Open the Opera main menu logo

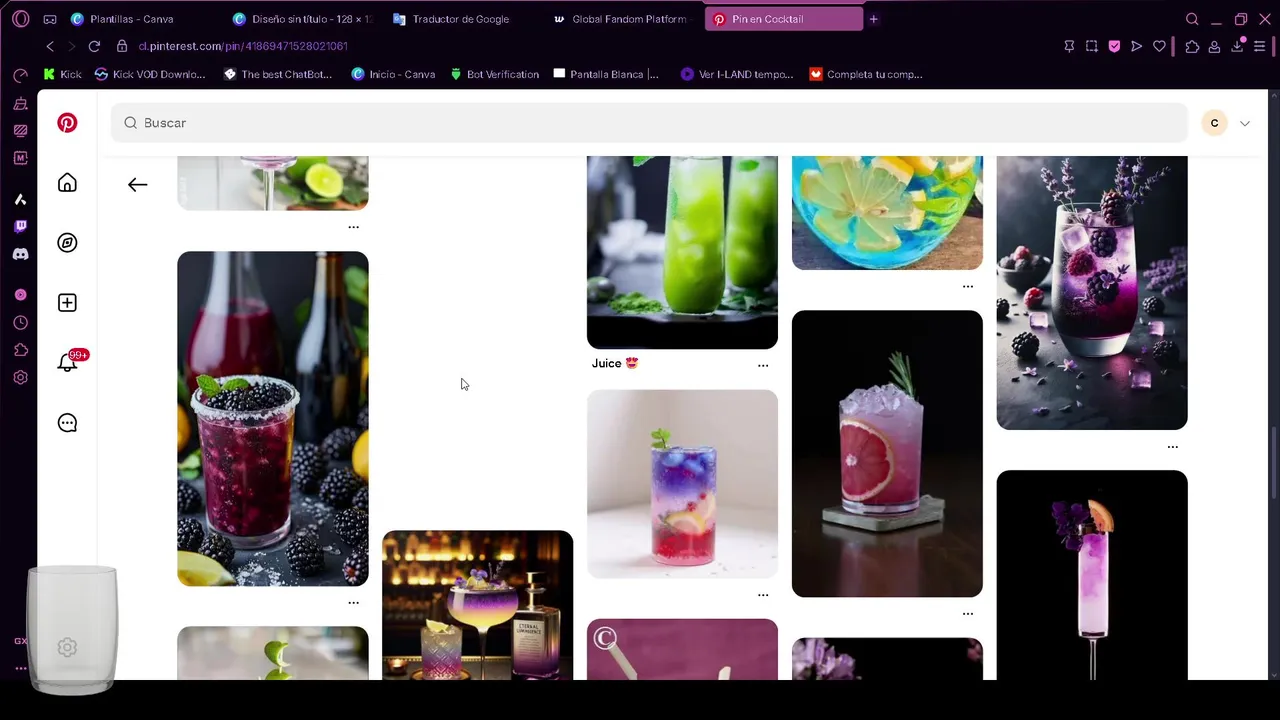pos(20,19)
